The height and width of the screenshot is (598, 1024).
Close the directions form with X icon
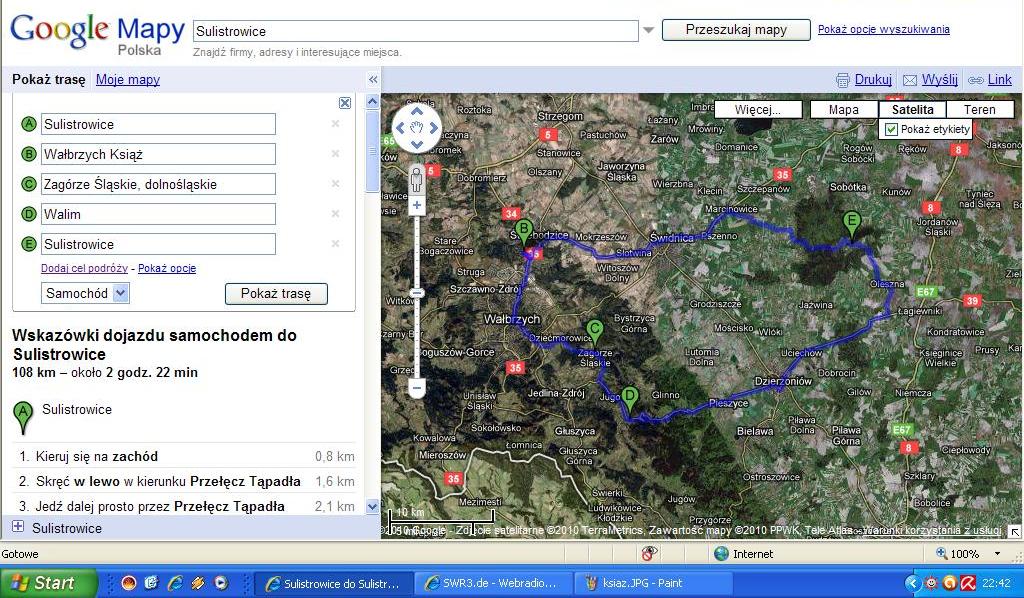(345, 103)
